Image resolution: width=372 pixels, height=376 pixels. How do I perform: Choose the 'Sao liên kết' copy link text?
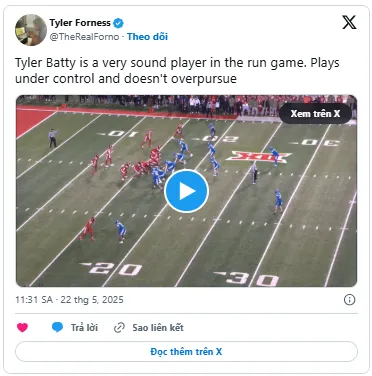[x=158, y=328]
